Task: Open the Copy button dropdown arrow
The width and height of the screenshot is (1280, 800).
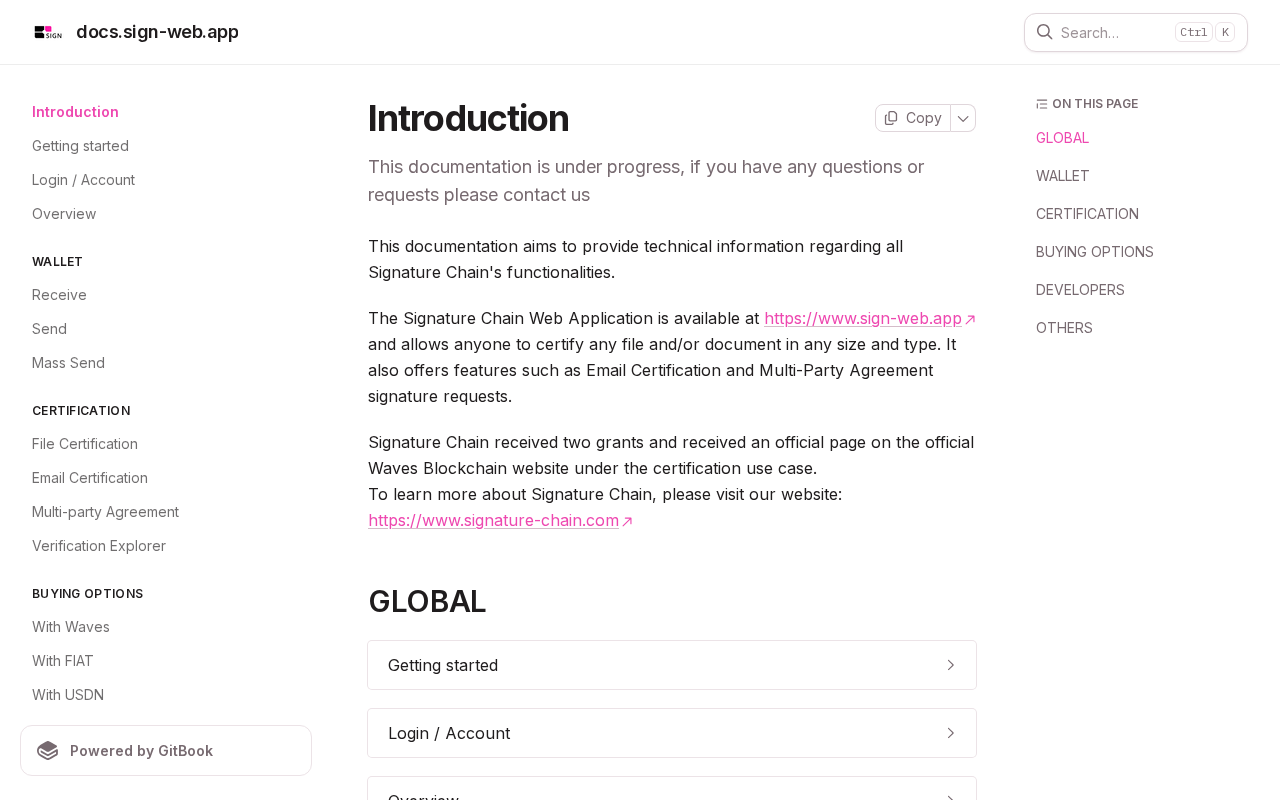Action: click(963, 118)
